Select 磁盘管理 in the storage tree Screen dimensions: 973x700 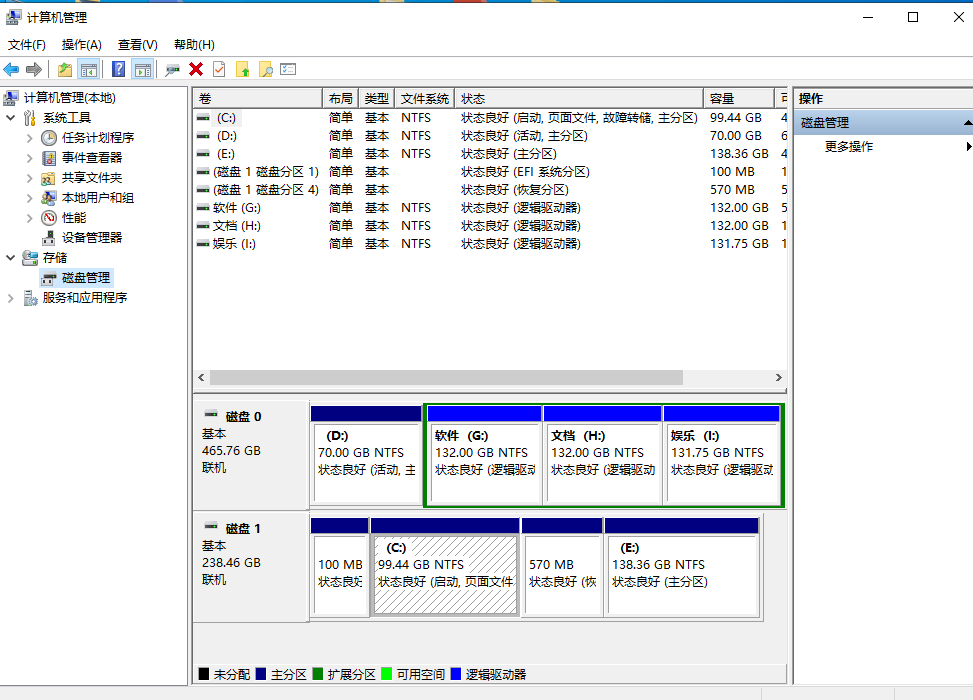[x=85, y=278]
